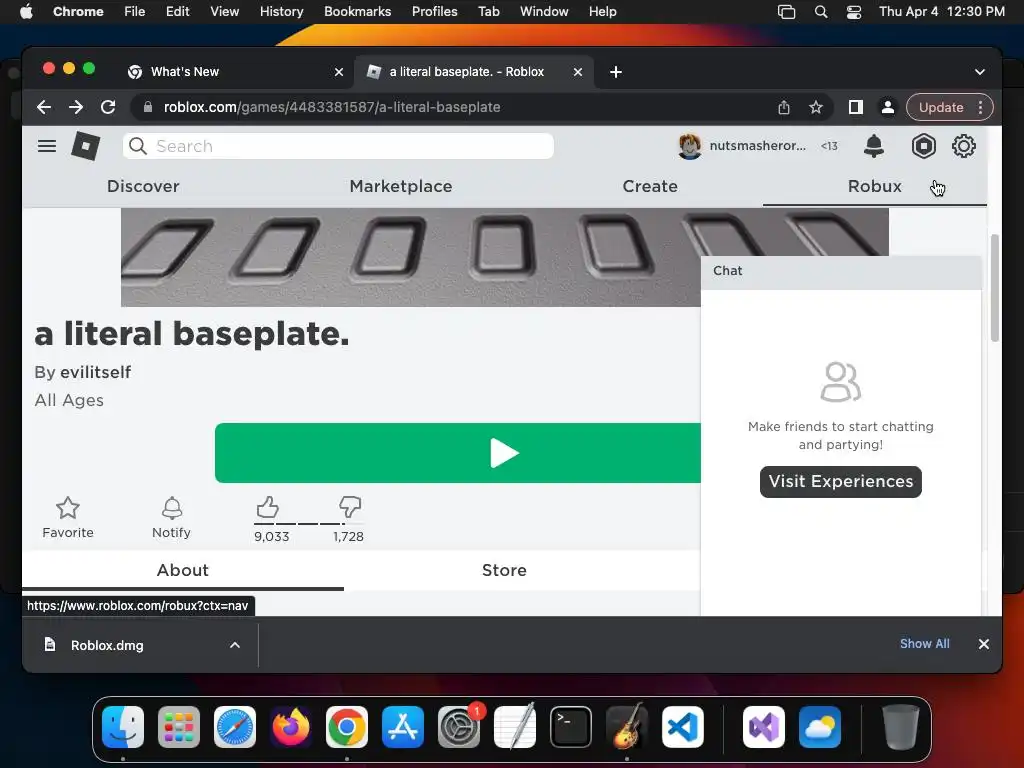Open the Robux navigation link
This screenshot has width=1024, height=768.
tap(874, 186)
